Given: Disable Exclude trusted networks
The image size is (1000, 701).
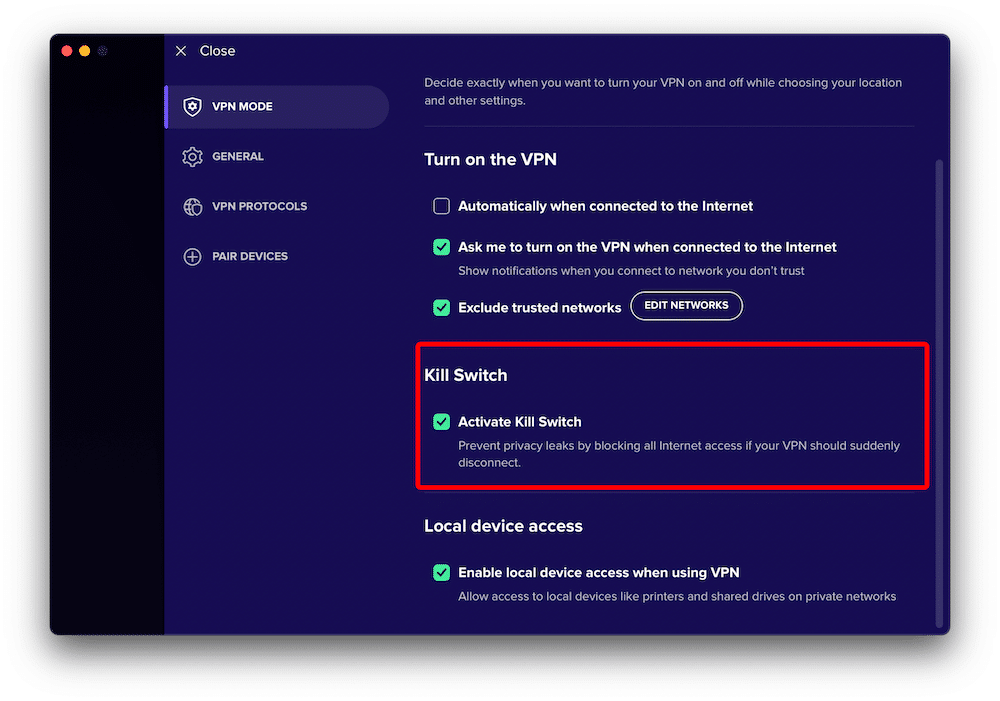Looking at the screenshot, I should (x=441, y=307).
